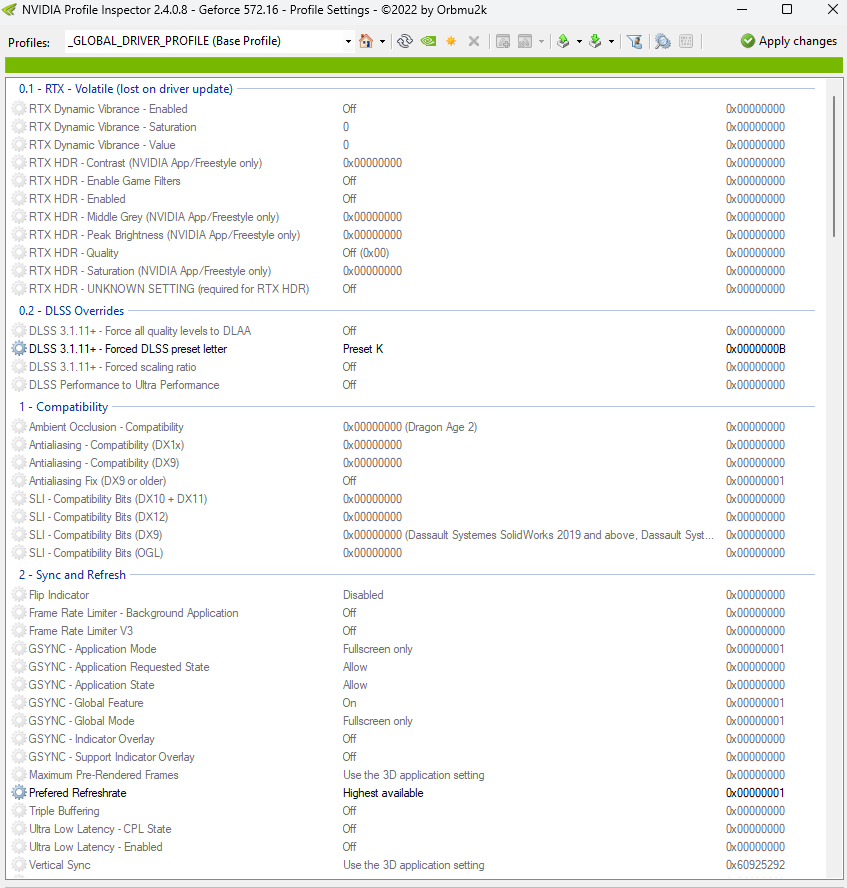
Task: Select 'DLSS Performance to Ultra Performance' setting
Action: [124, 385]
